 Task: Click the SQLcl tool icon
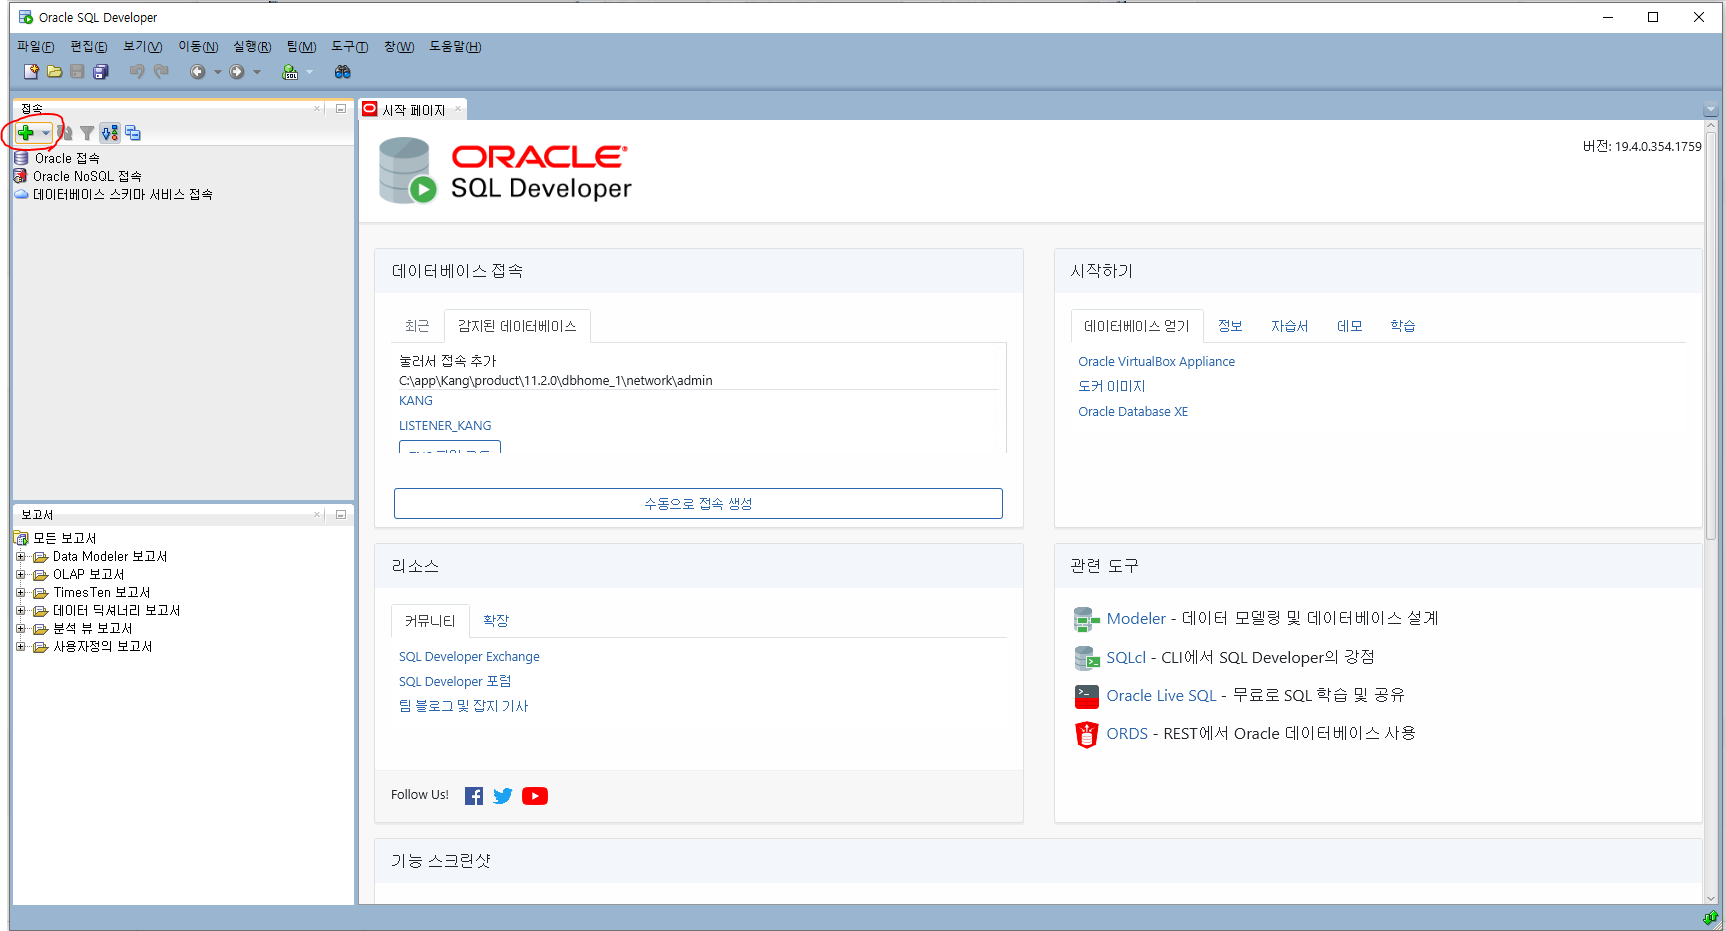click(x=1086, y=658)
